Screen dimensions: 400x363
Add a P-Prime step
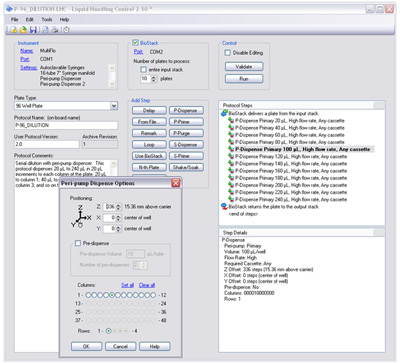(x=186, y=122)
